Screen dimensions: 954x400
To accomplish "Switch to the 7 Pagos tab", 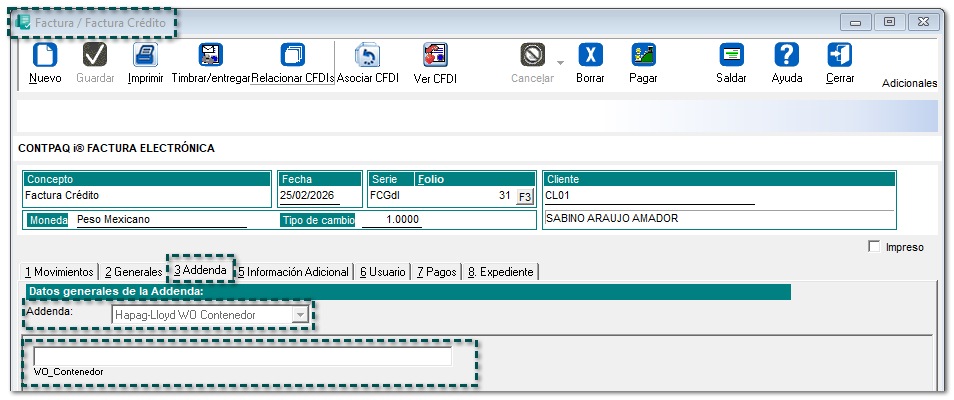I will 436,271.
